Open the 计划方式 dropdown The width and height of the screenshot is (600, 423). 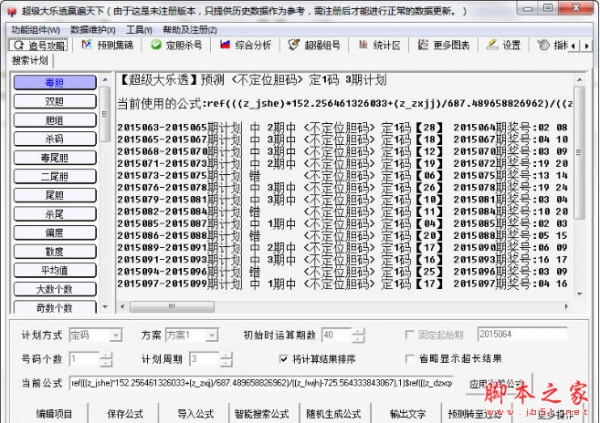pyautogui.click(x=116, y=335)
